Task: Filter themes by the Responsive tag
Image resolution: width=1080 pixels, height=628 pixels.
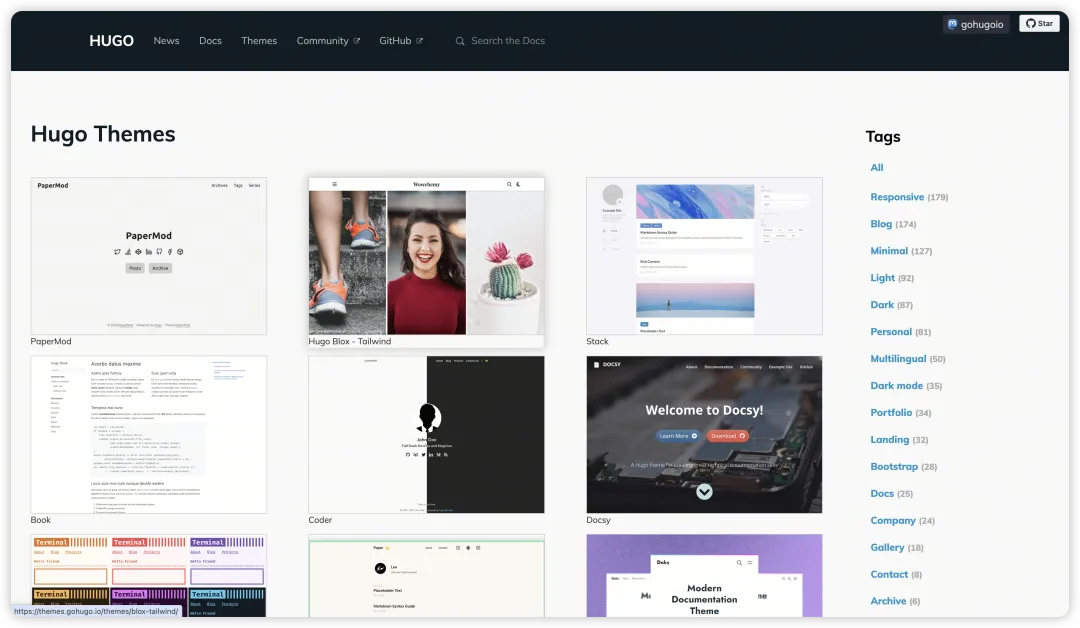Action: coord(896,197)
